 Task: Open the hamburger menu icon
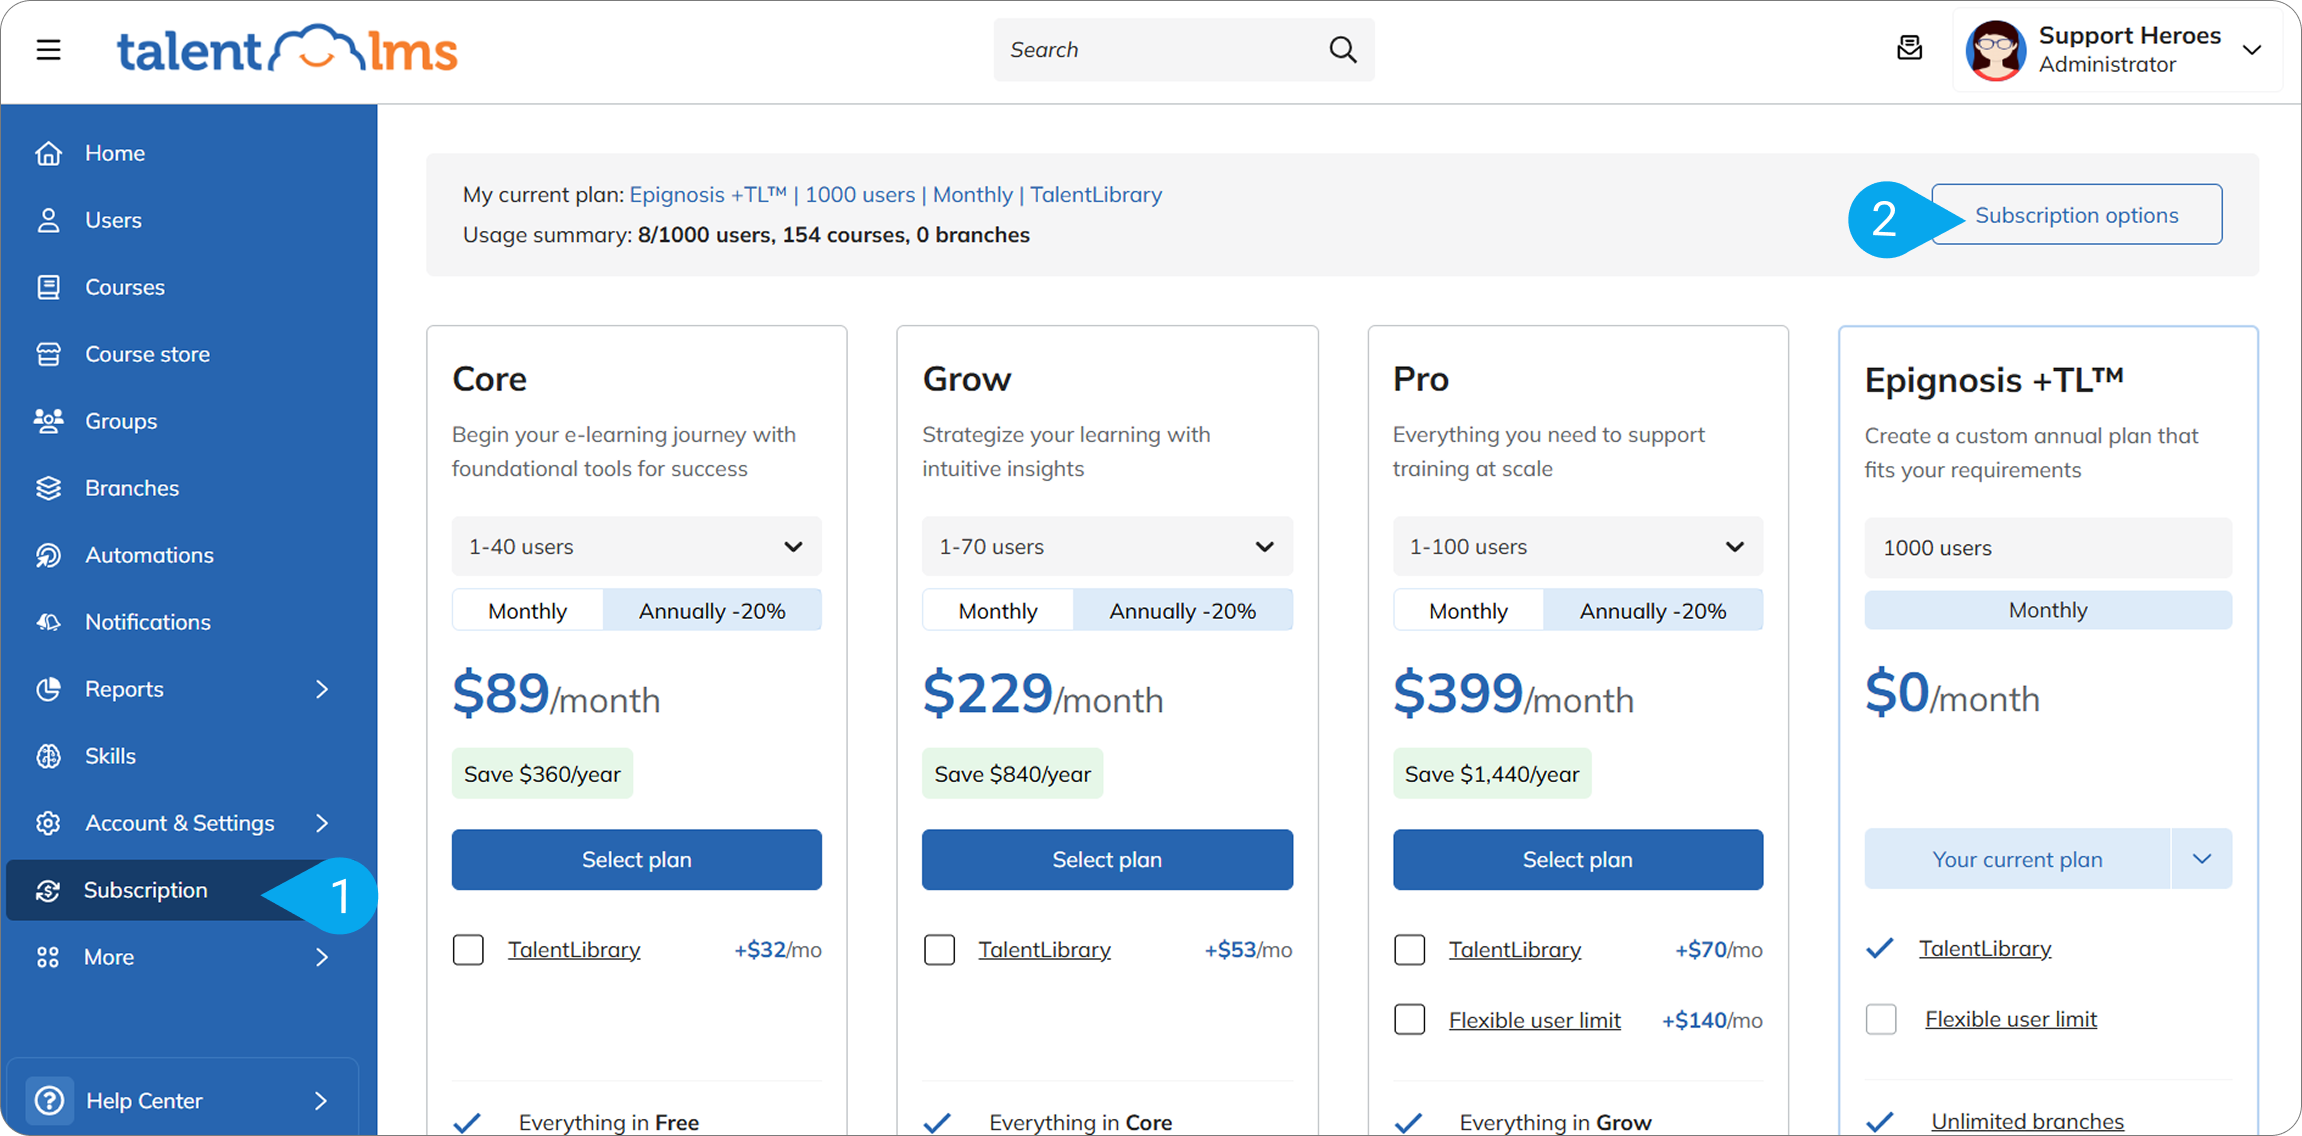48,49
